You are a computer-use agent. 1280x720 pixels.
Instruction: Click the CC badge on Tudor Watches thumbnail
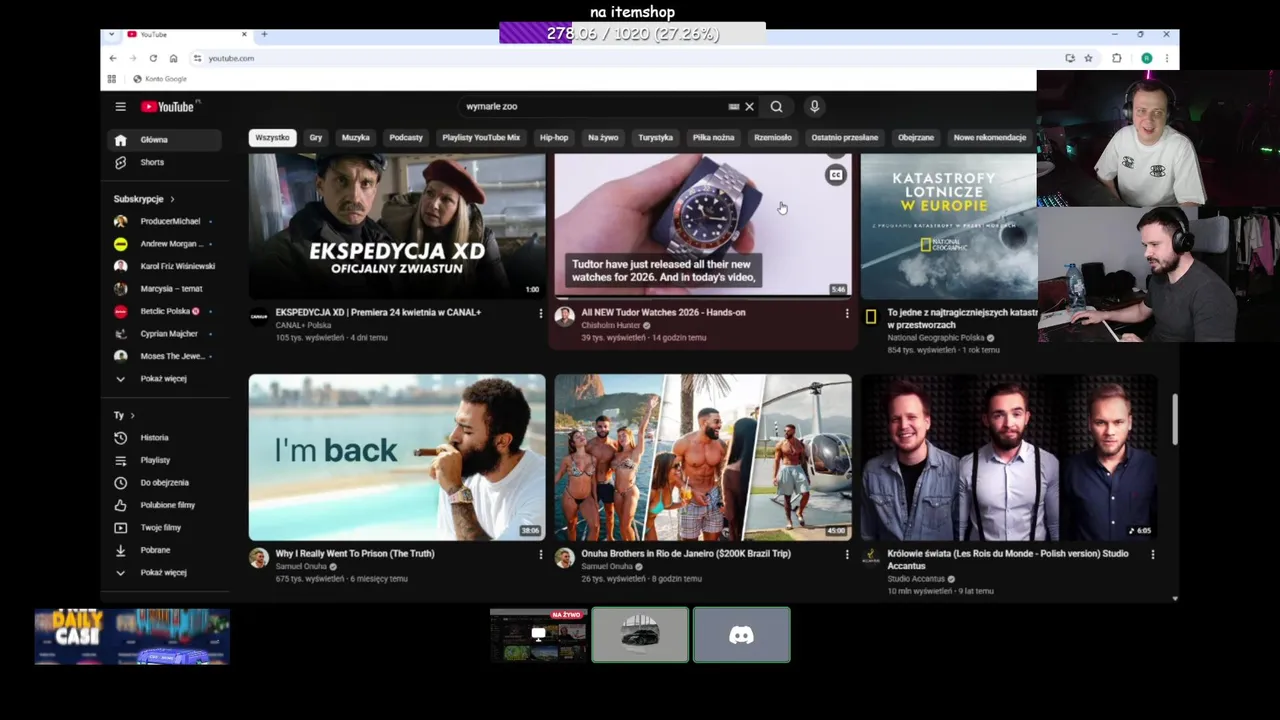pos(835,176)
